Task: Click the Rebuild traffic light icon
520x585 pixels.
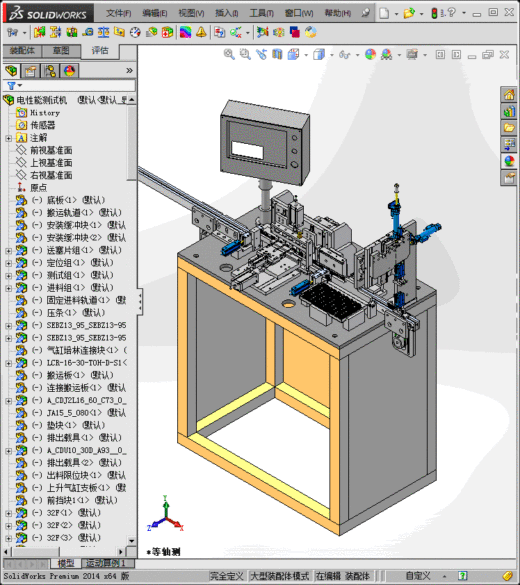Action: coord(434,13)
